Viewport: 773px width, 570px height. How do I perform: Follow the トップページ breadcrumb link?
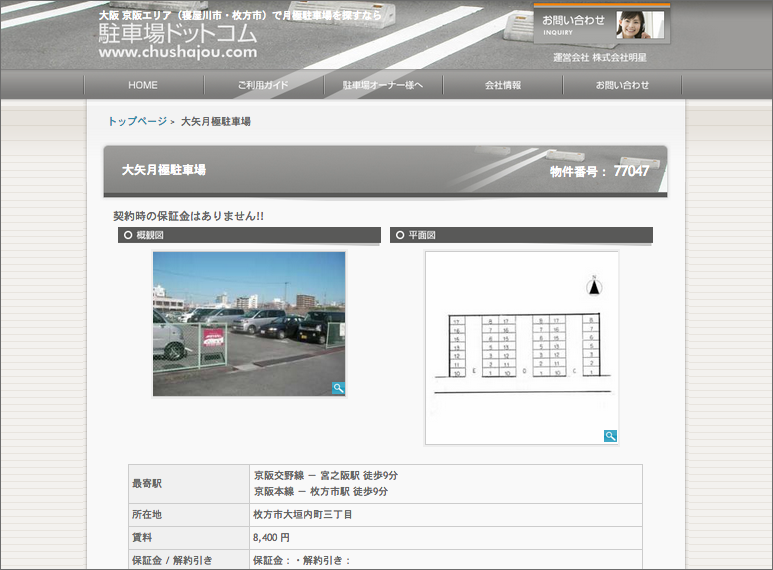click(x=137, y=121)
